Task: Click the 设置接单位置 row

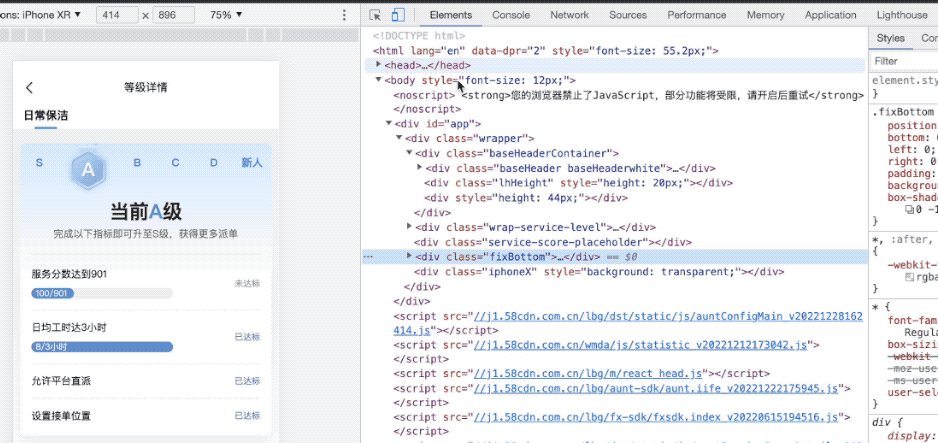Action: 146,416
